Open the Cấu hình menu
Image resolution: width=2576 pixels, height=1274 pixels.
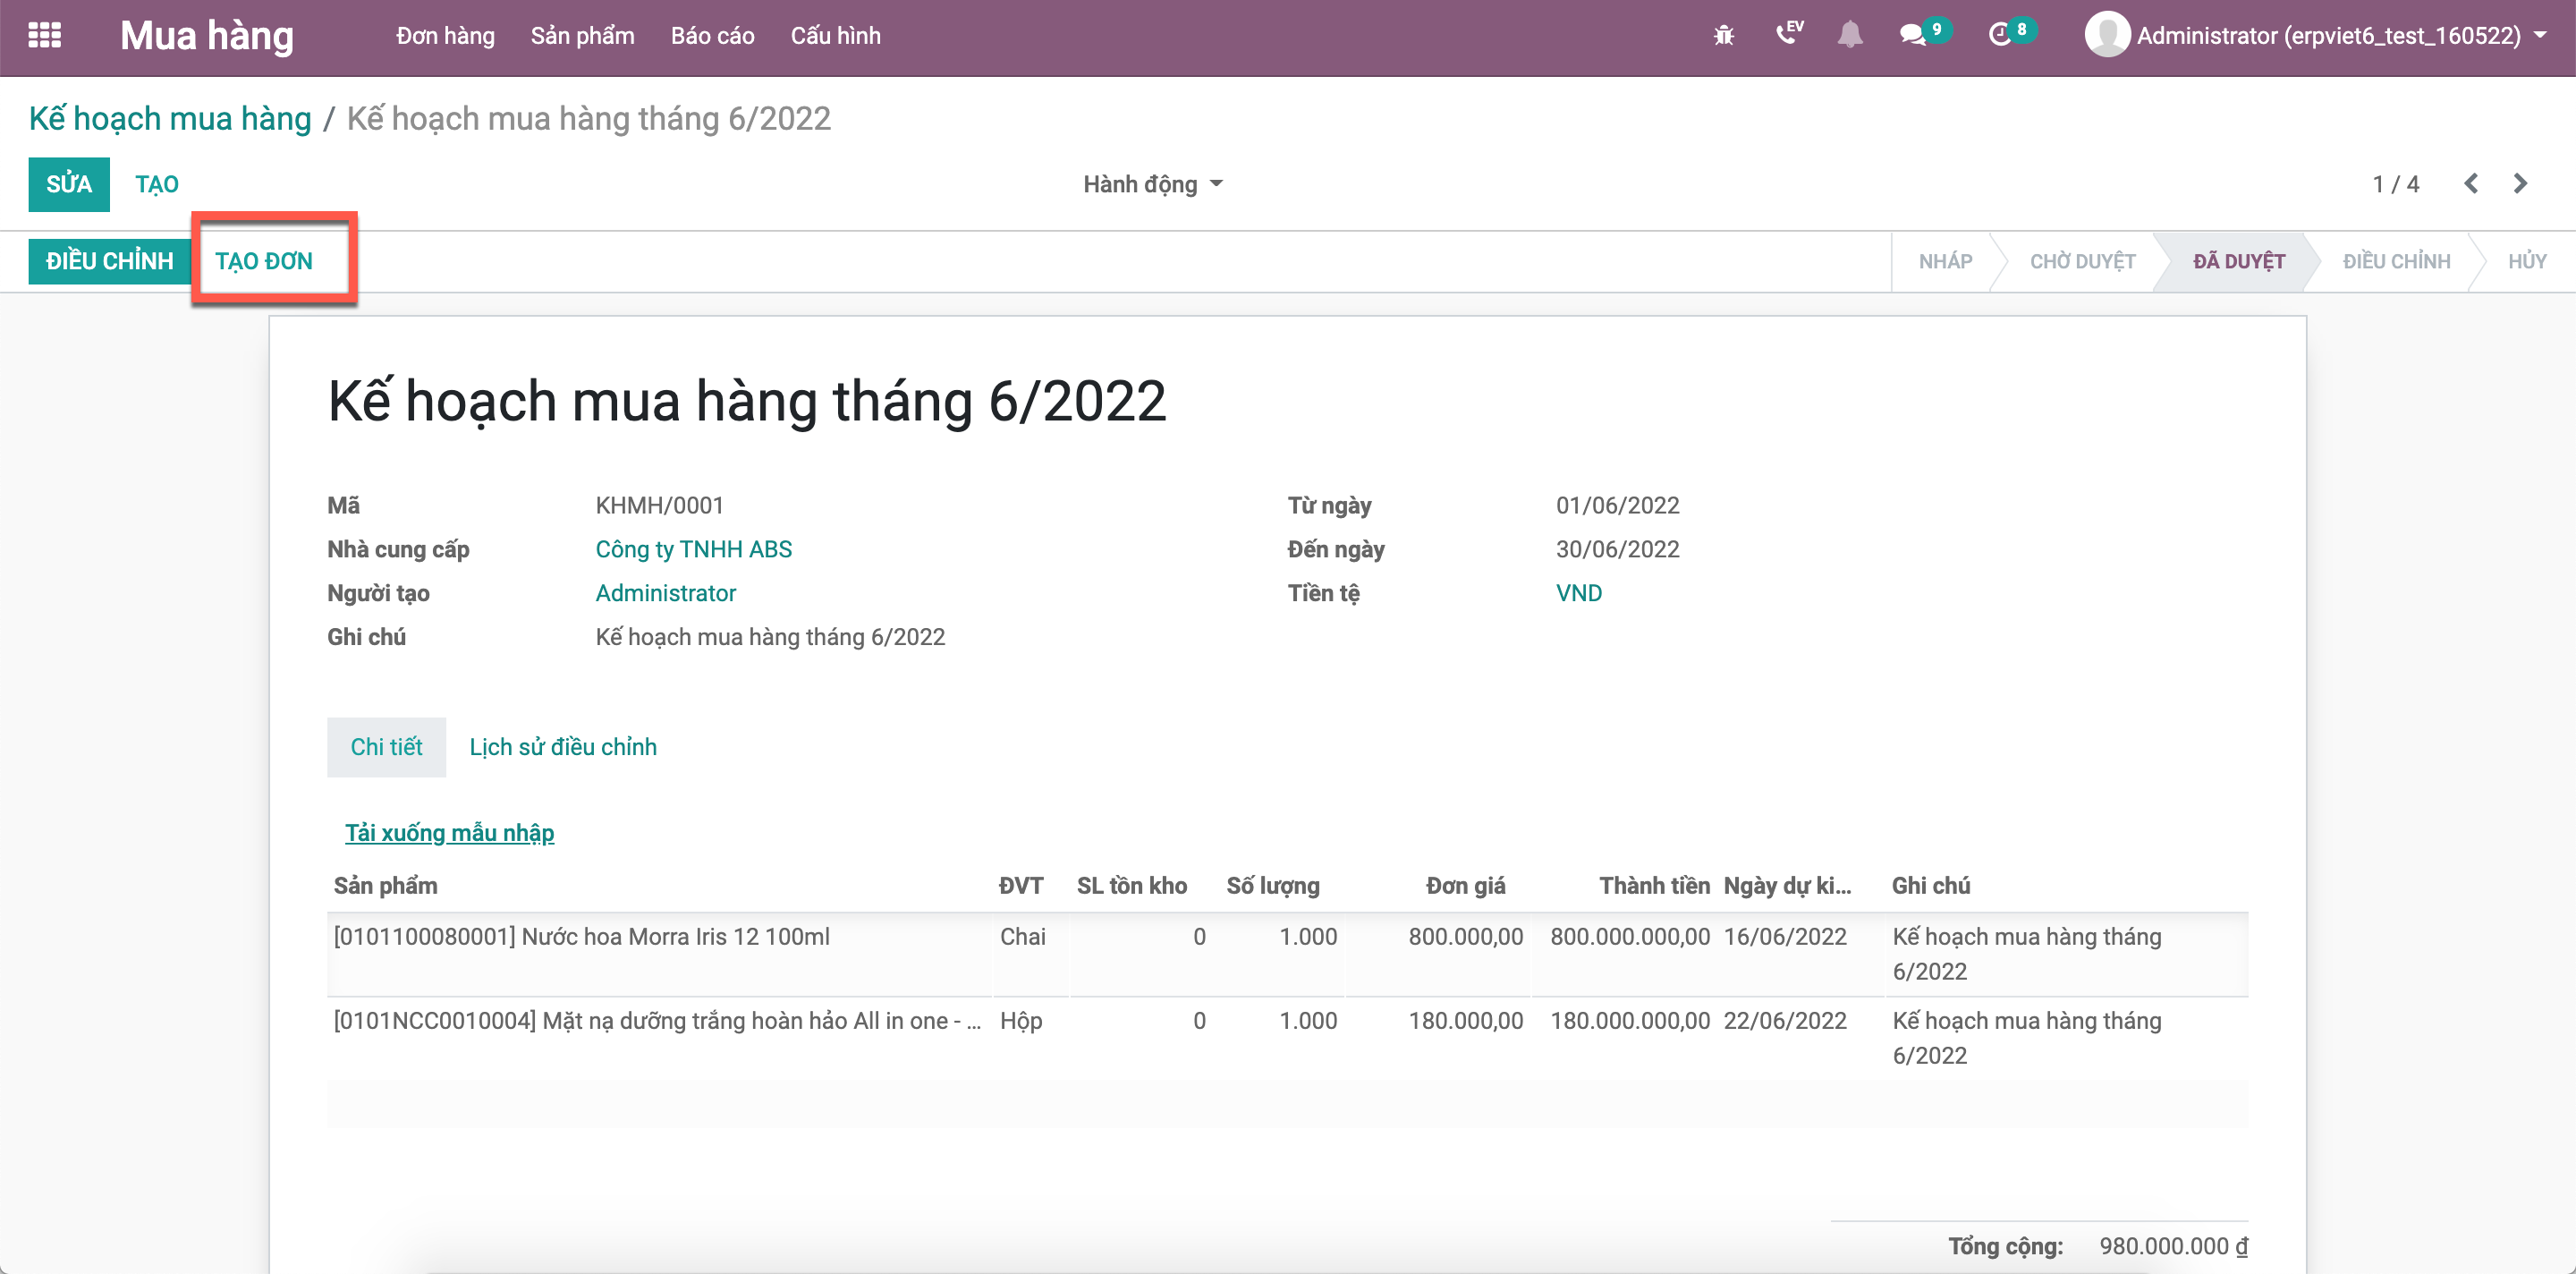click(835, 36)
